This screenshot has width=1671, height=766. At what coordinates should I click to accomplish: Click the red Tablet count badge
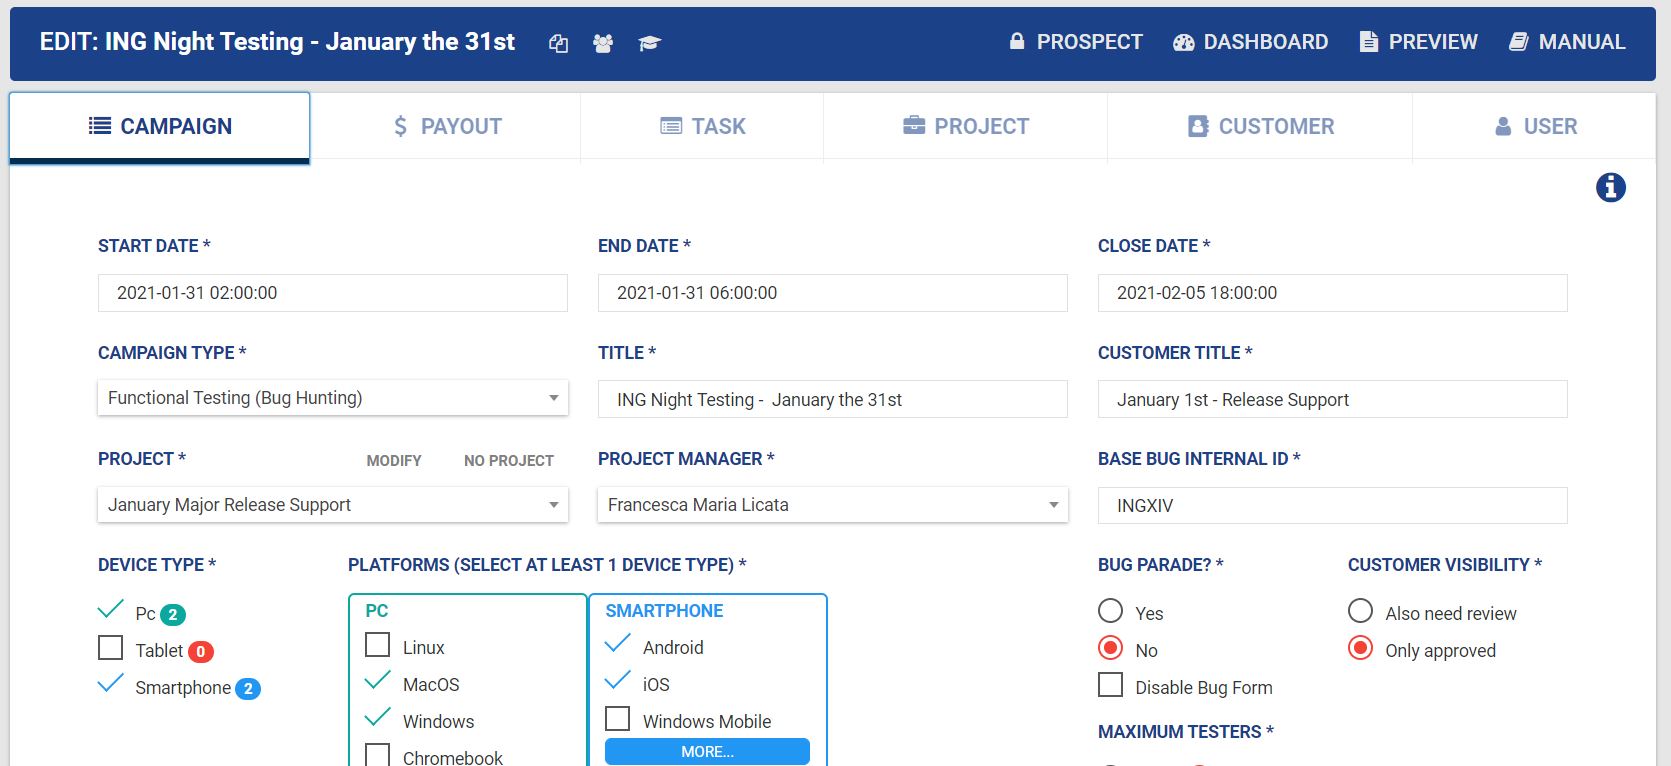[201, 652]
